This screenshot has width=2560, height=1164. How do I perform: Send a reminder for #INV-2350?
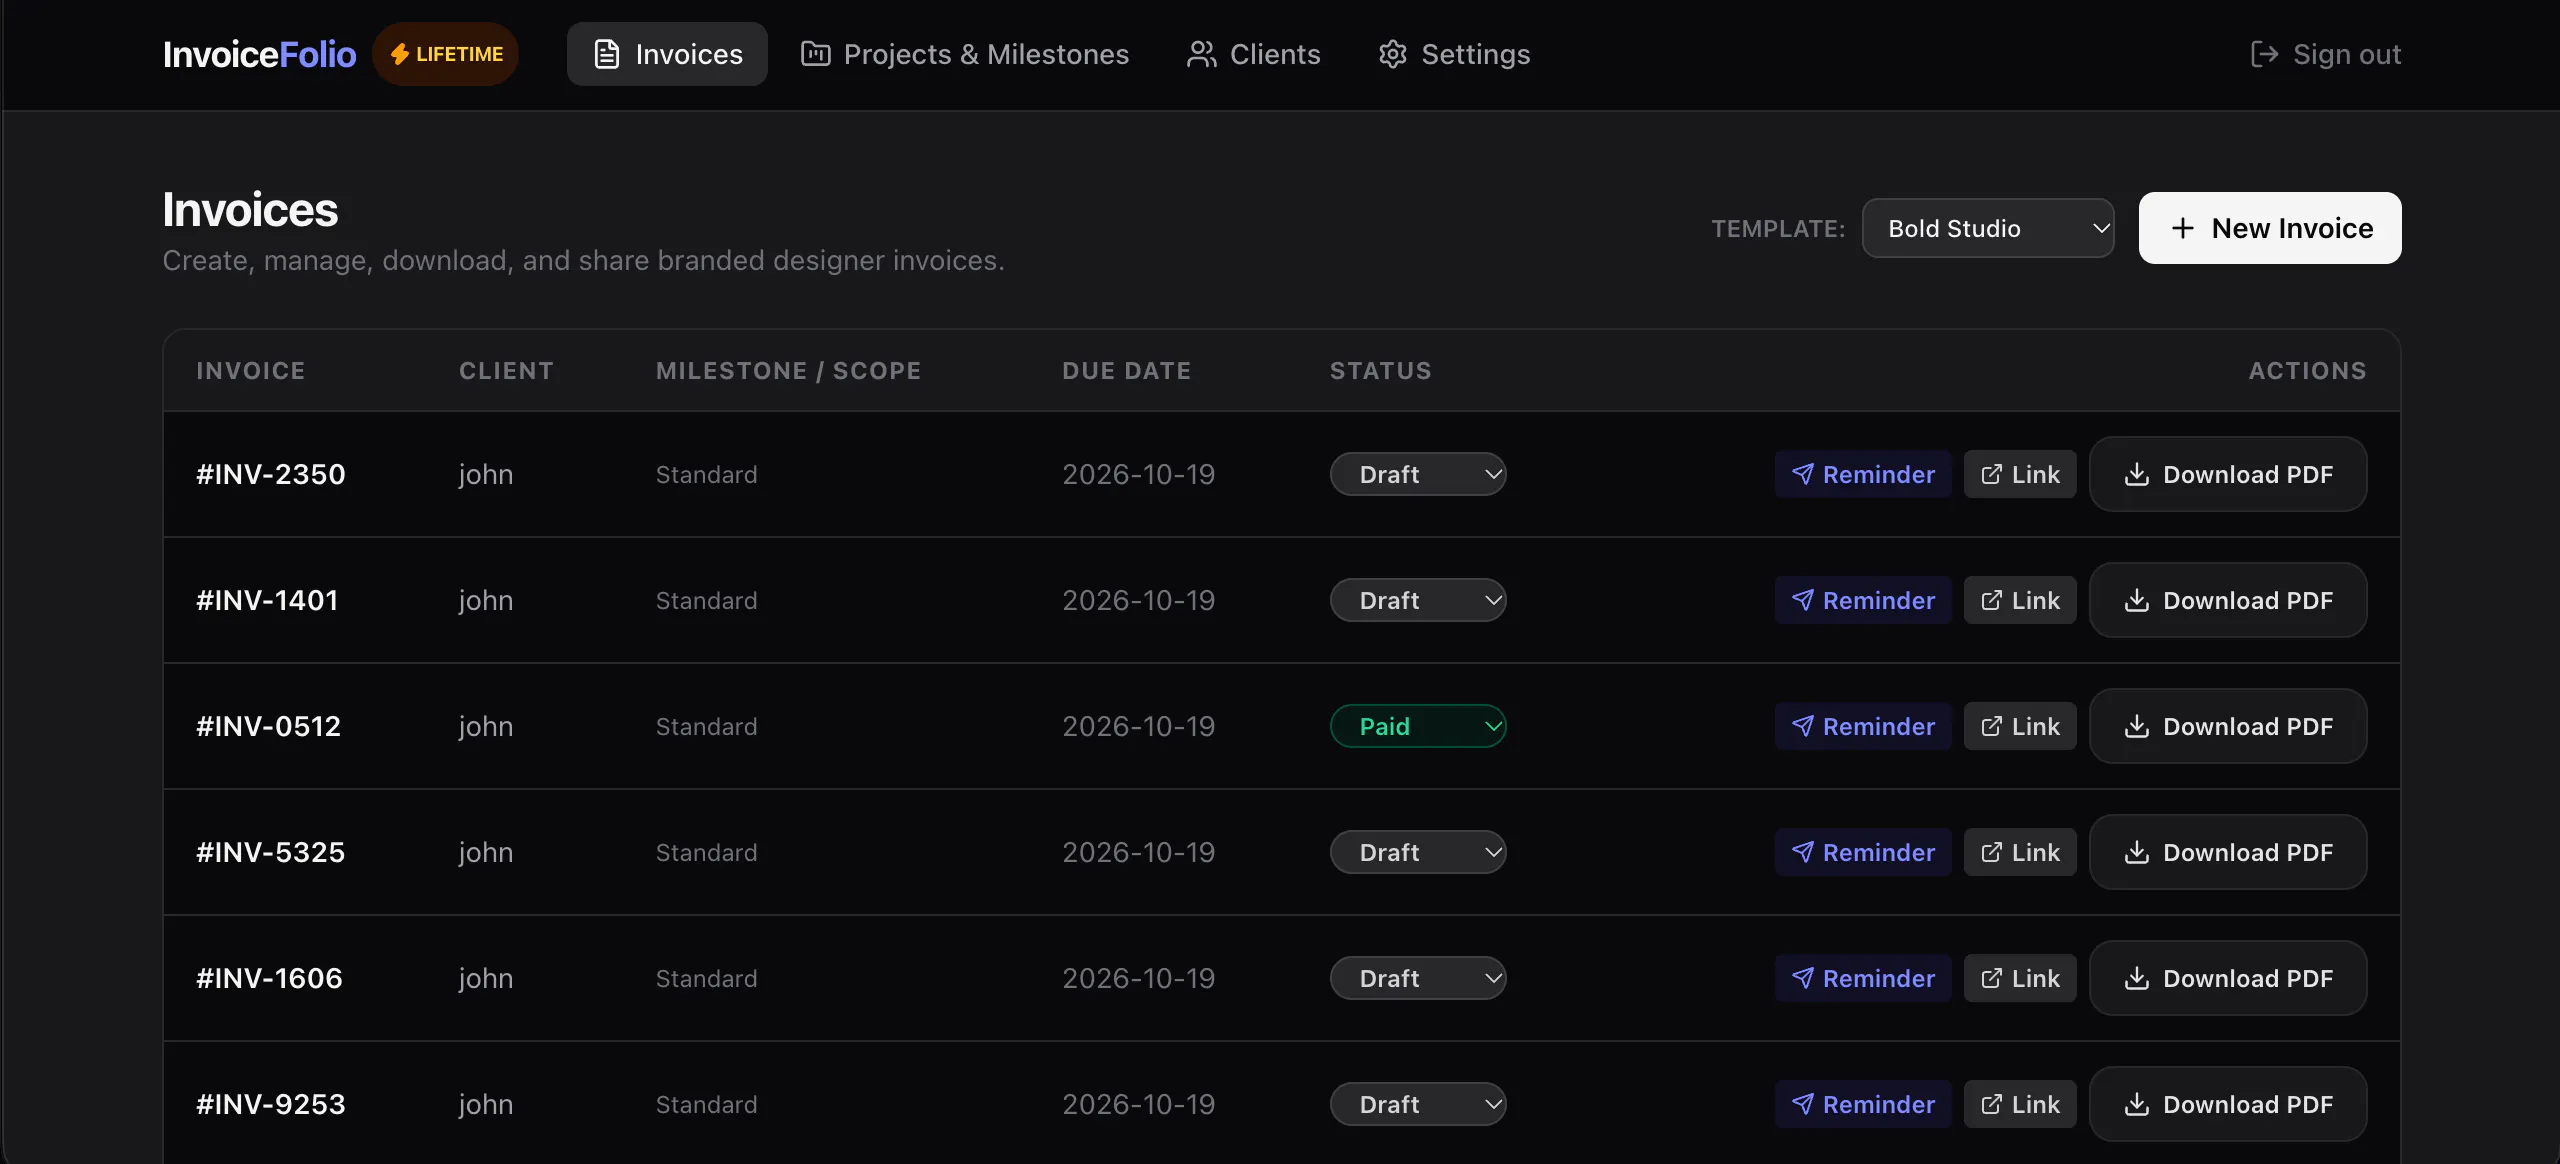pyautogui.click(x=1863, y=474)
